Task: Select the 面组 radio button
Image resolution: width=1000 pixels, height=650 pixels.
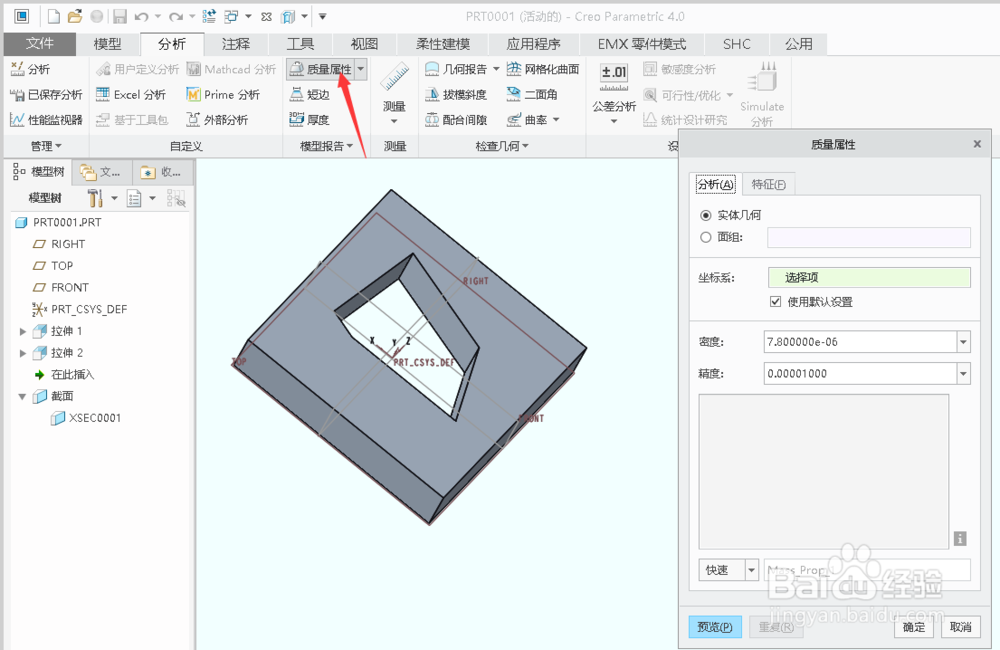Action: [x=705, y=237]
